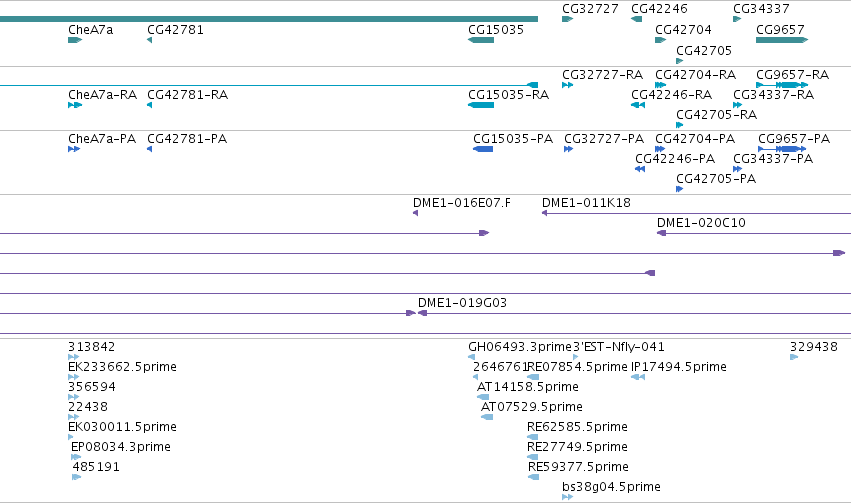Viewport: 851px width, 503px height.
Task: Click the RE62585.5prime EST feature
Action: [x=533, y=437]
